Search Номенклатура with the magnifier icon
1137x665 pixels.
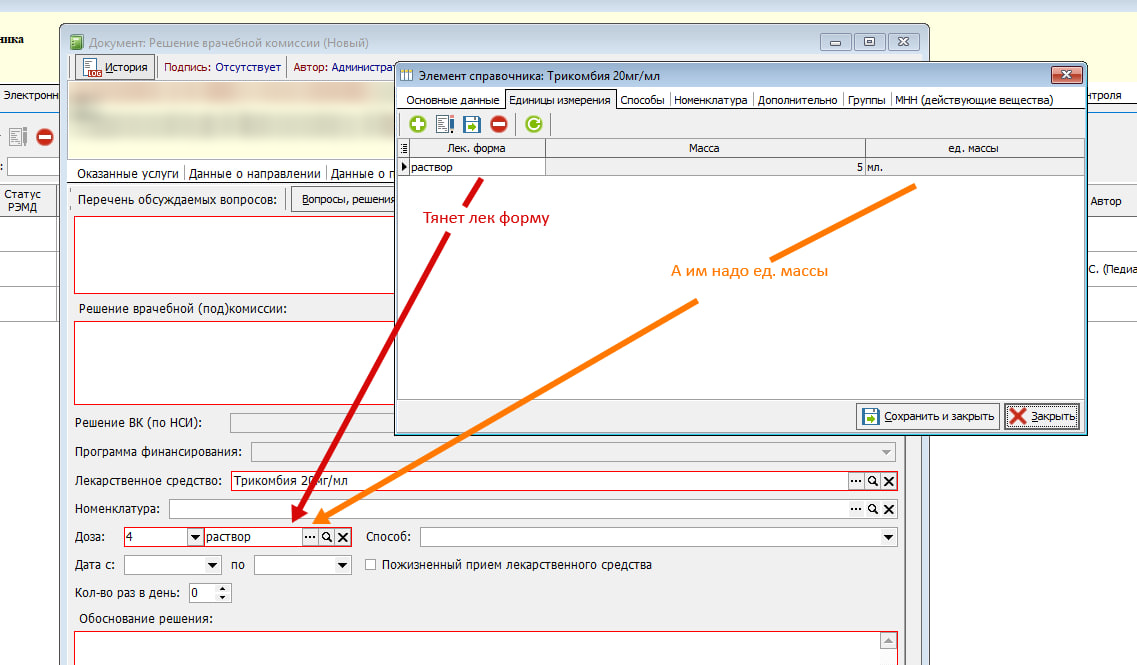coord(873,509)
